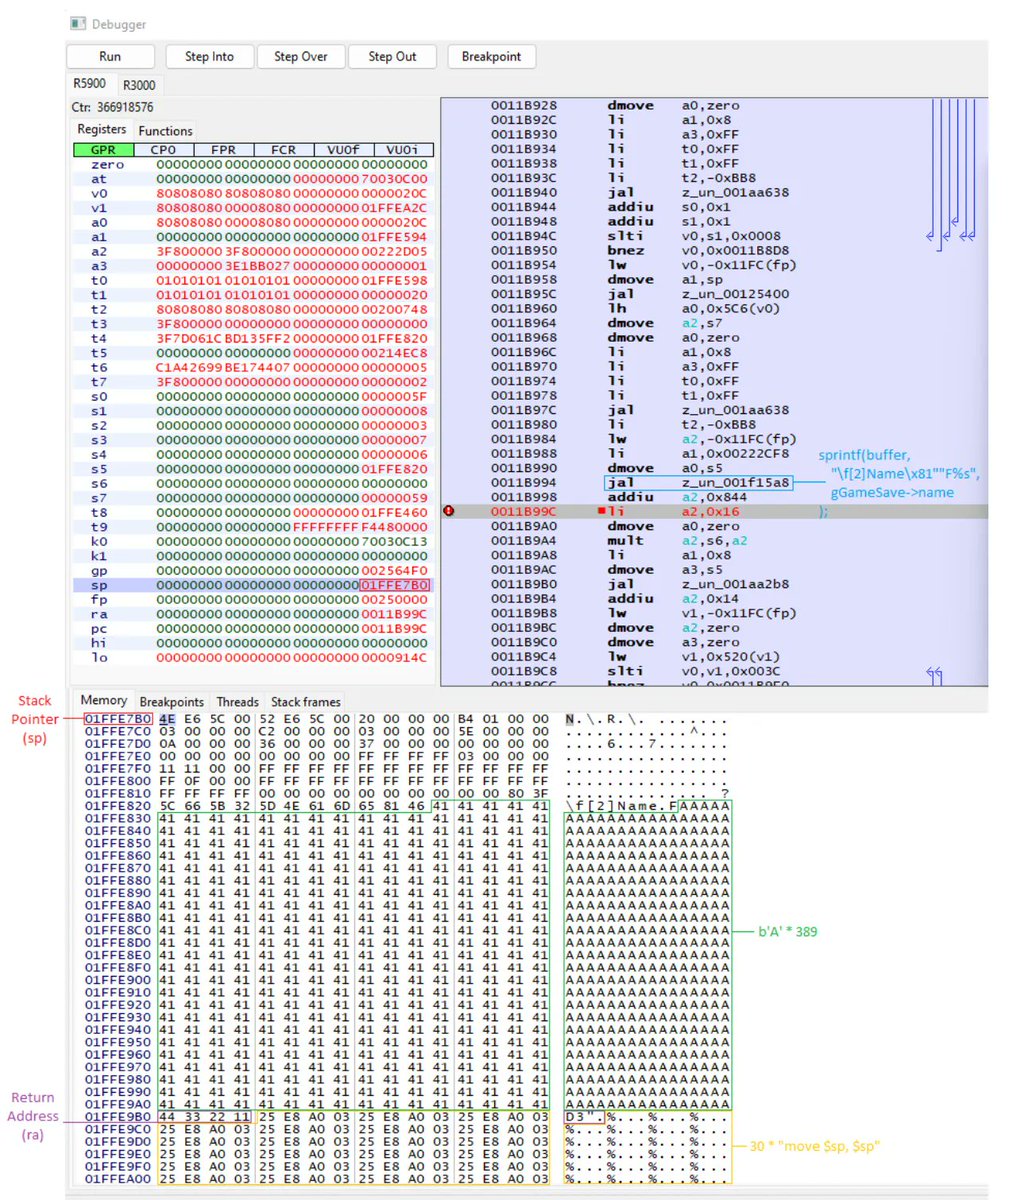Screen dimensions: 1017x1200
Task: Click the Step Into button
Action: 209,57
